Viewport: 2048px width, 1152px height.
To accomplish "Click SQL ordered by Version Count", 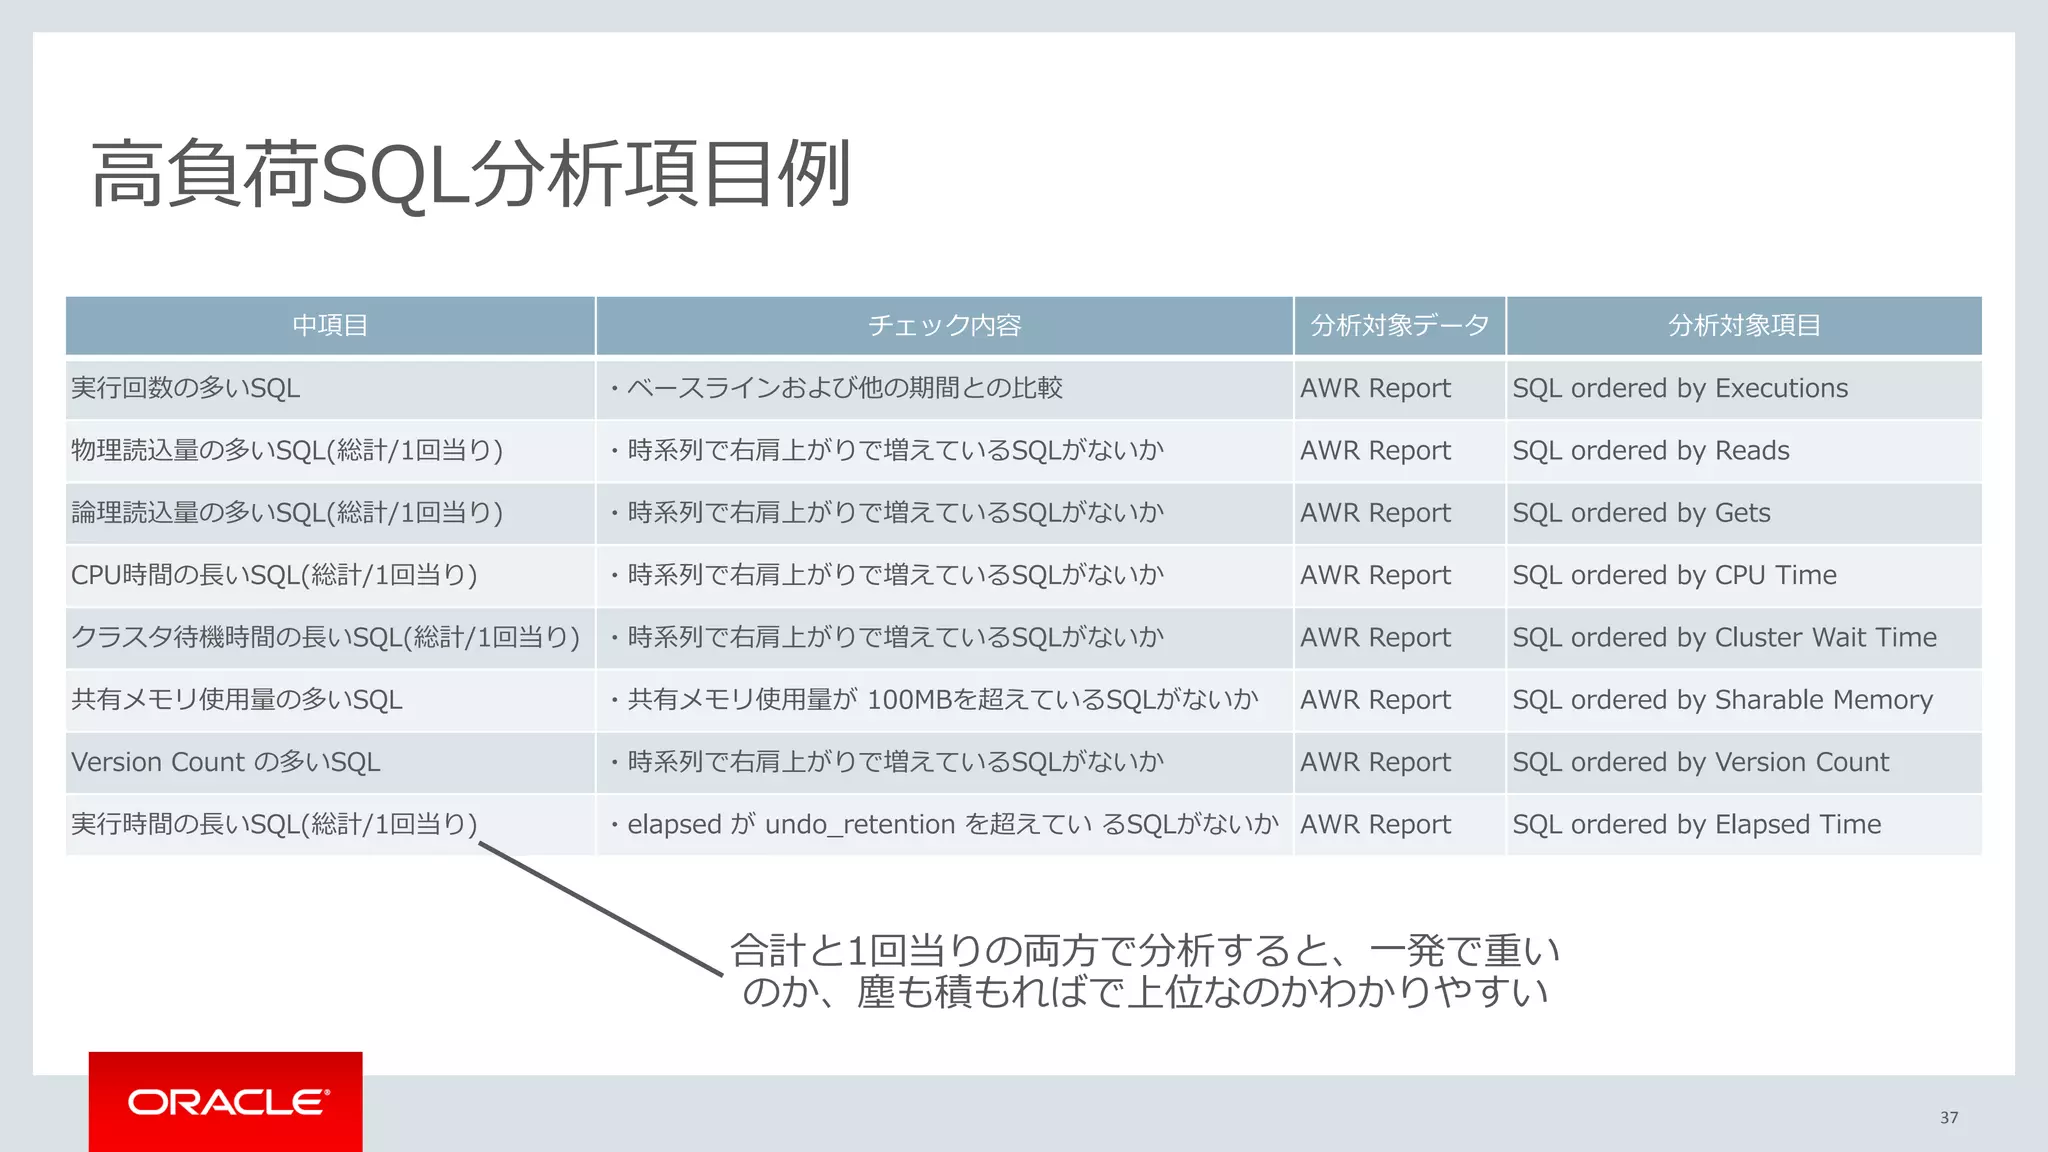I will 1700,762.
